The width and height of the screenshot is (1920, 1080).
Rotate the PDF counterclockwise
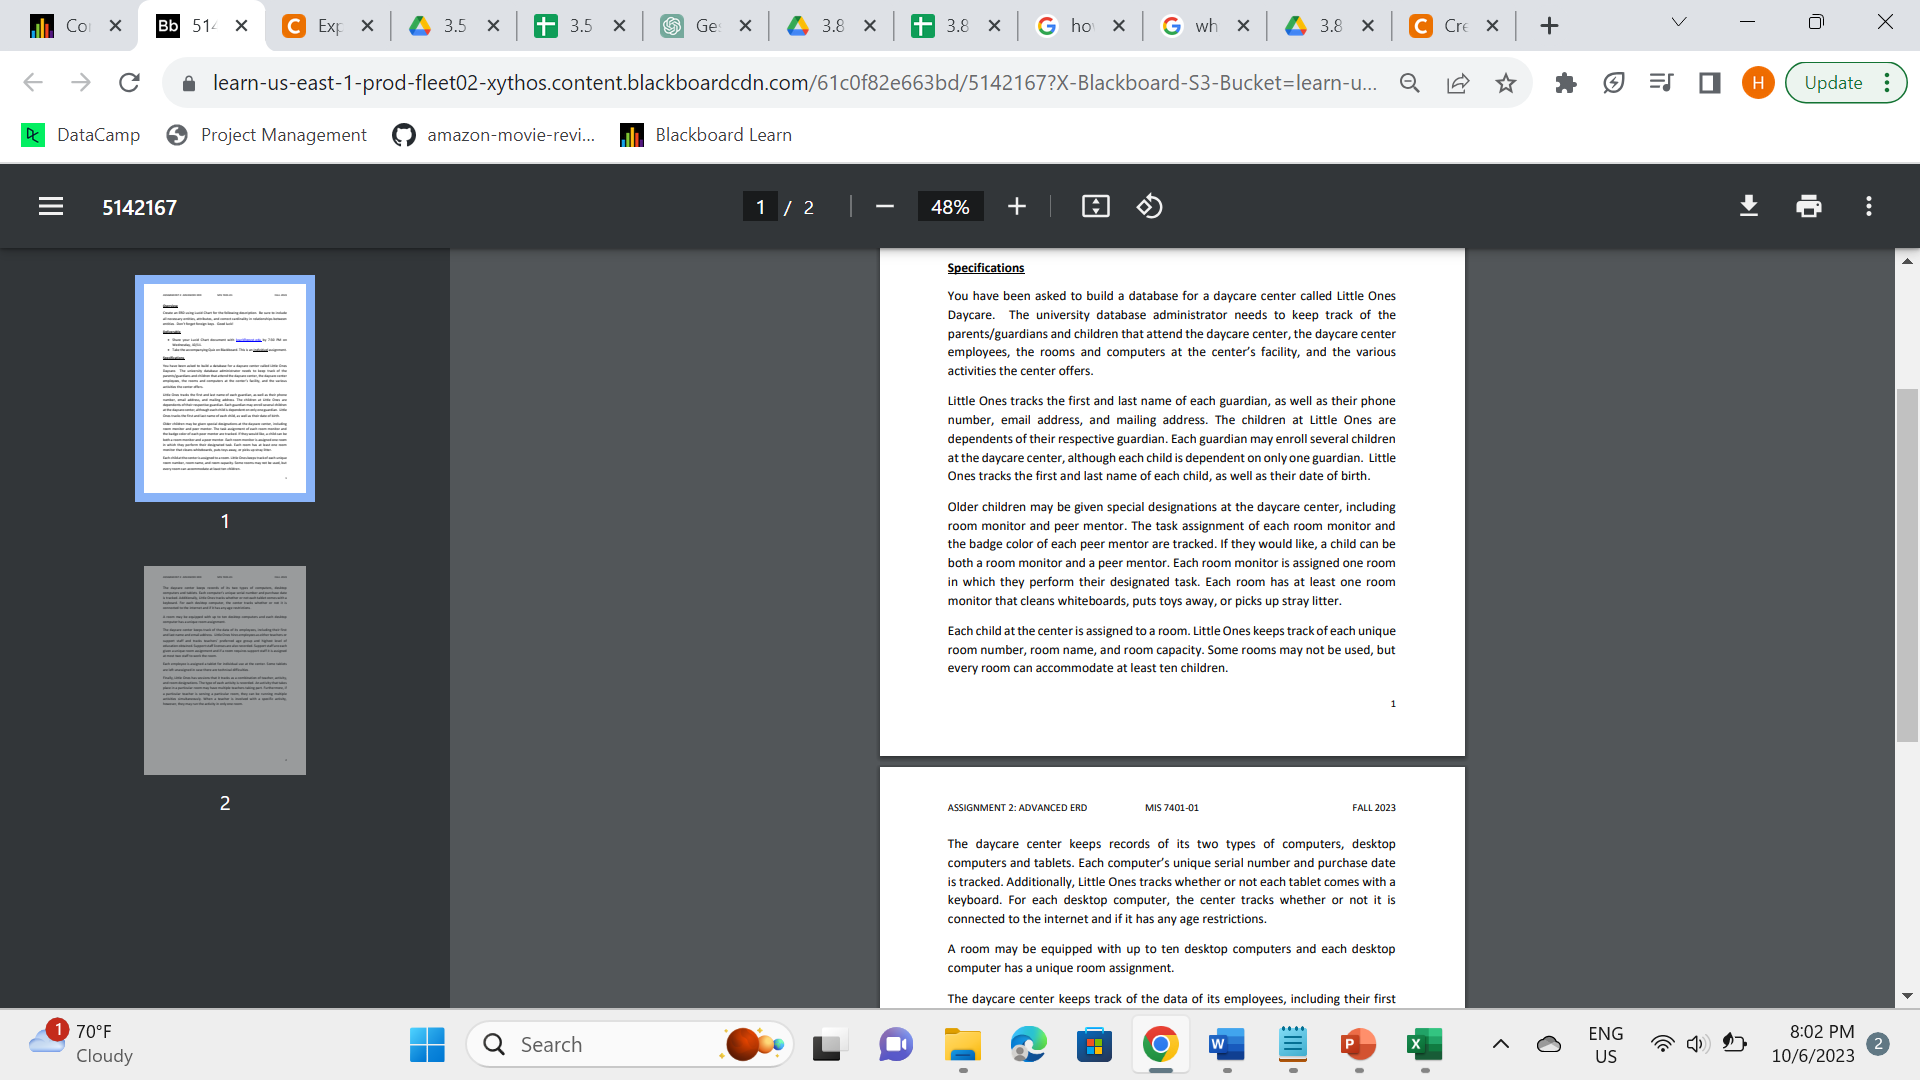click(x=1150, y=207)
